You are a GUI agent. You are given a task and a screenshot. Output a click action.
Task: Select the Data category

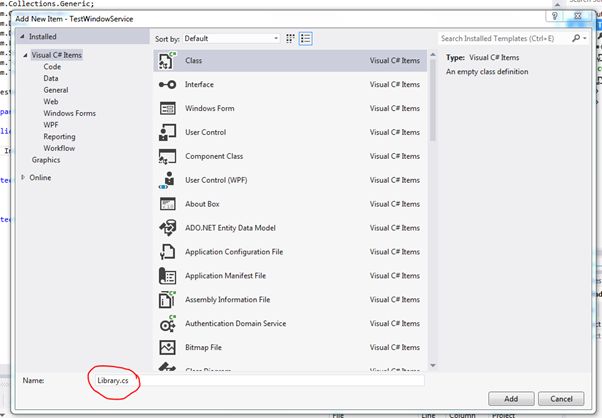[51, 78]
